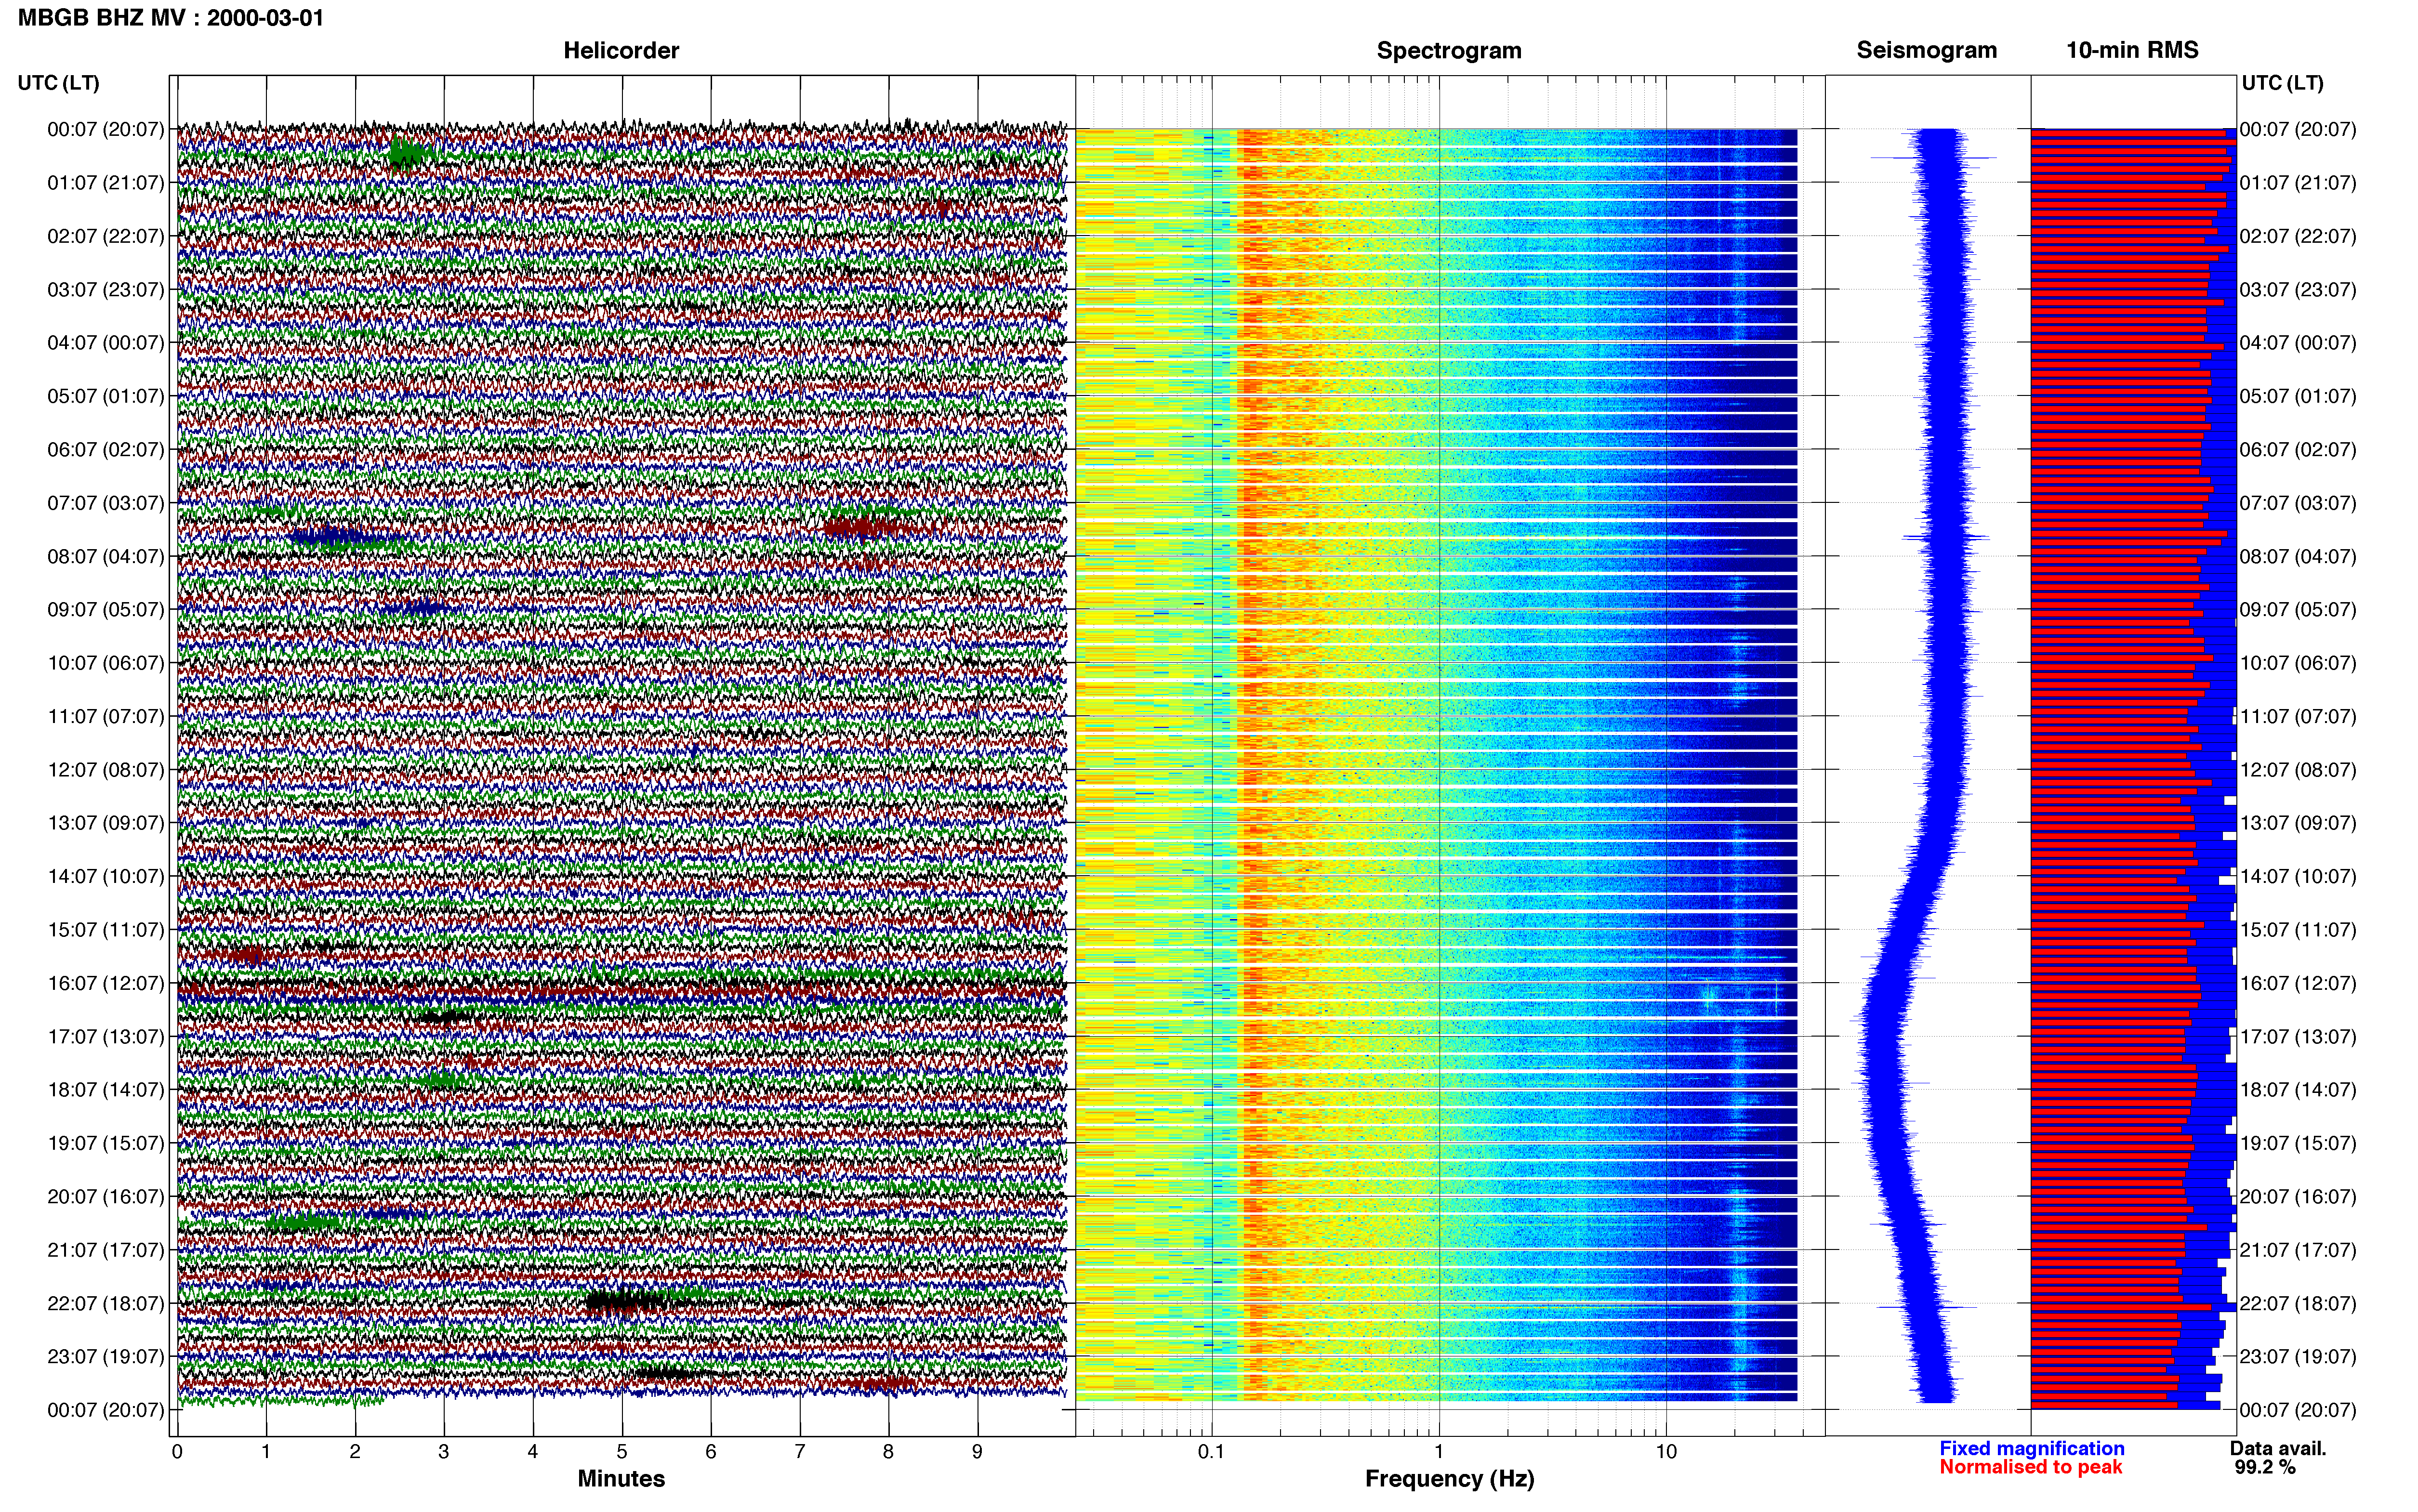Click the UTC (LT) label beside the Helicorder

point(58,83)
